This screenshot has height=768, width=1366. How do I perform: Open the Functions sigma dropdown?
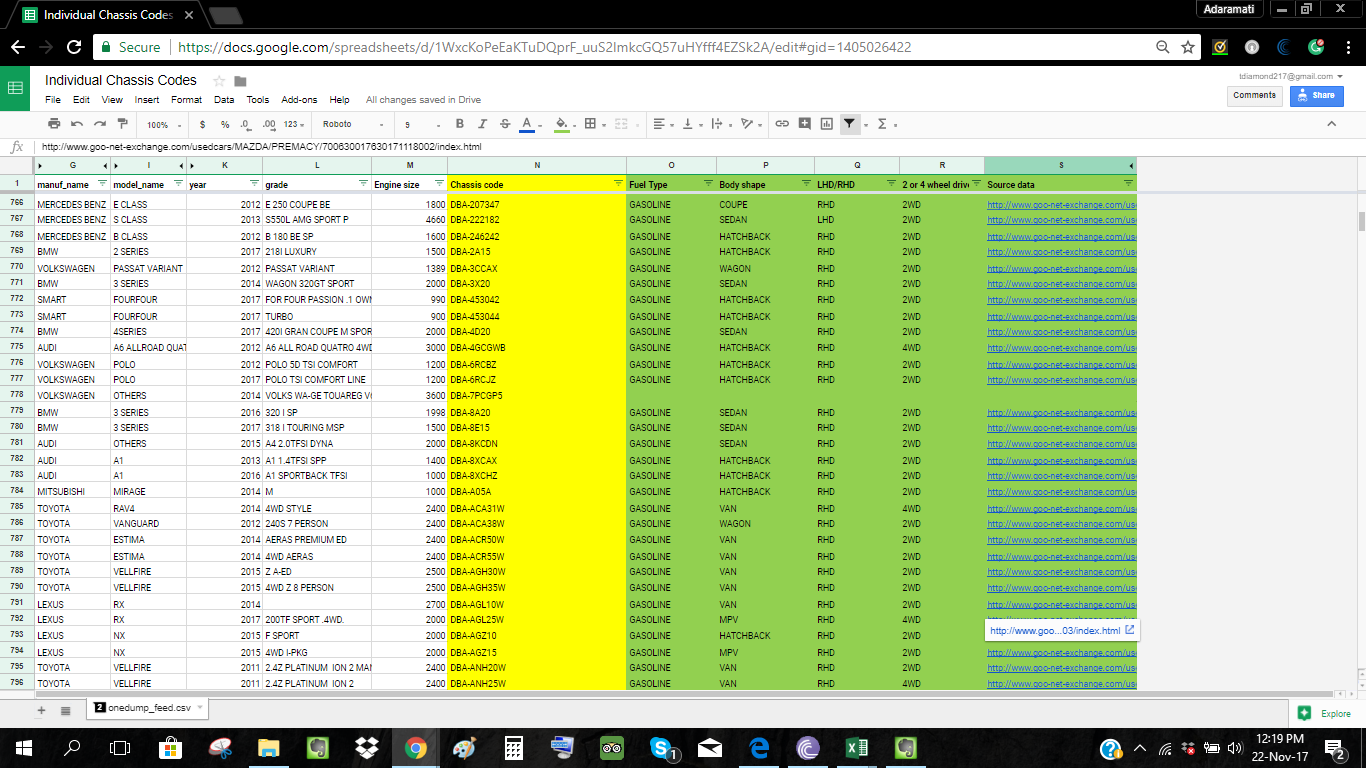[x=886, y=124]
